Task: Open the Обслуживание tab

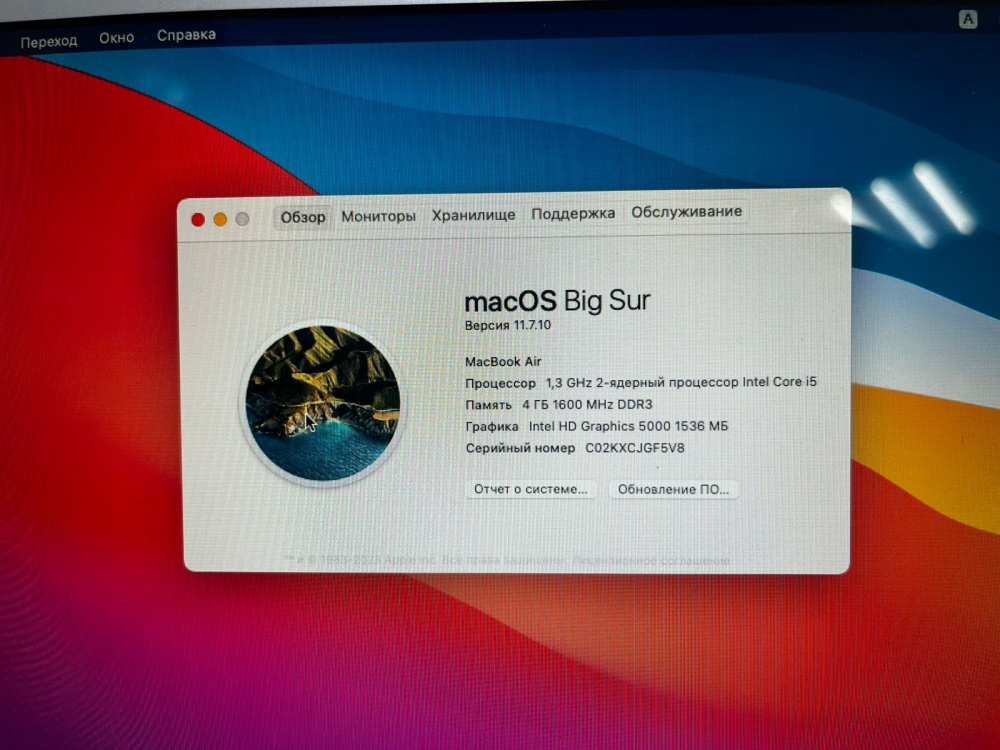Action: point(686,212)
